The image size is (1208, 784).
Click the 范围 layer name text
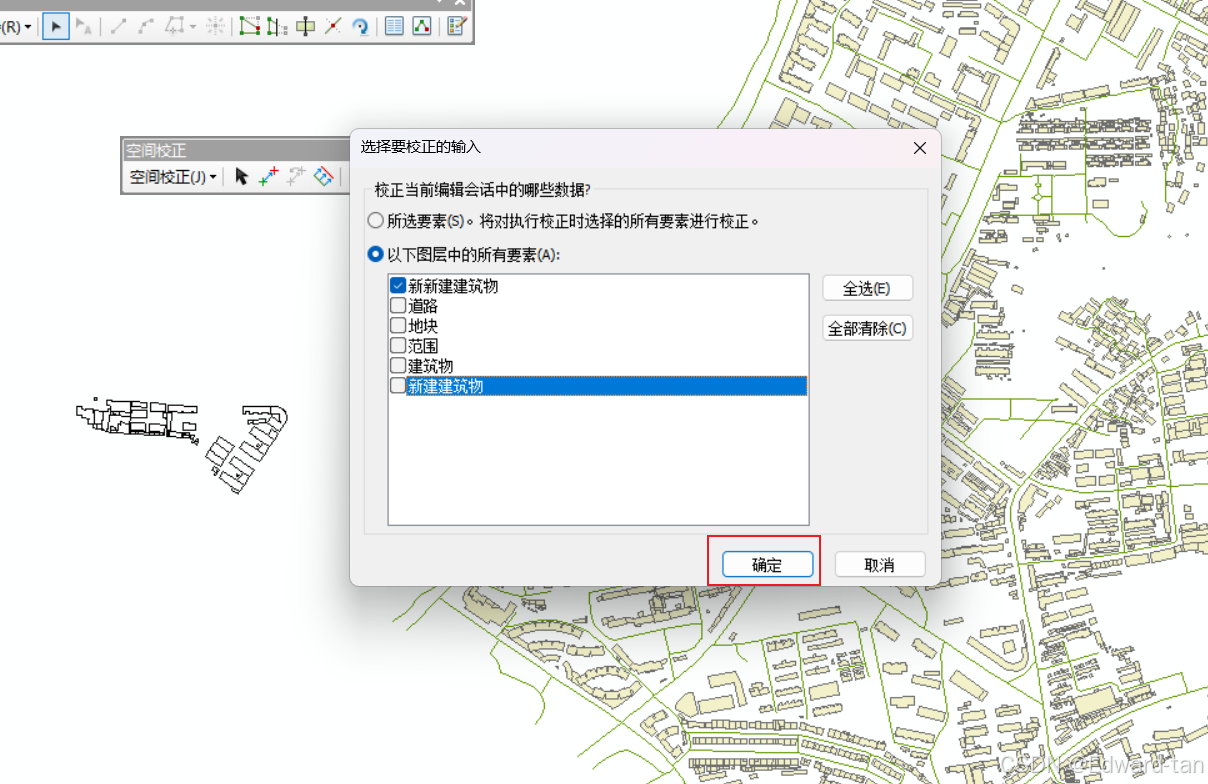(423, 346)
